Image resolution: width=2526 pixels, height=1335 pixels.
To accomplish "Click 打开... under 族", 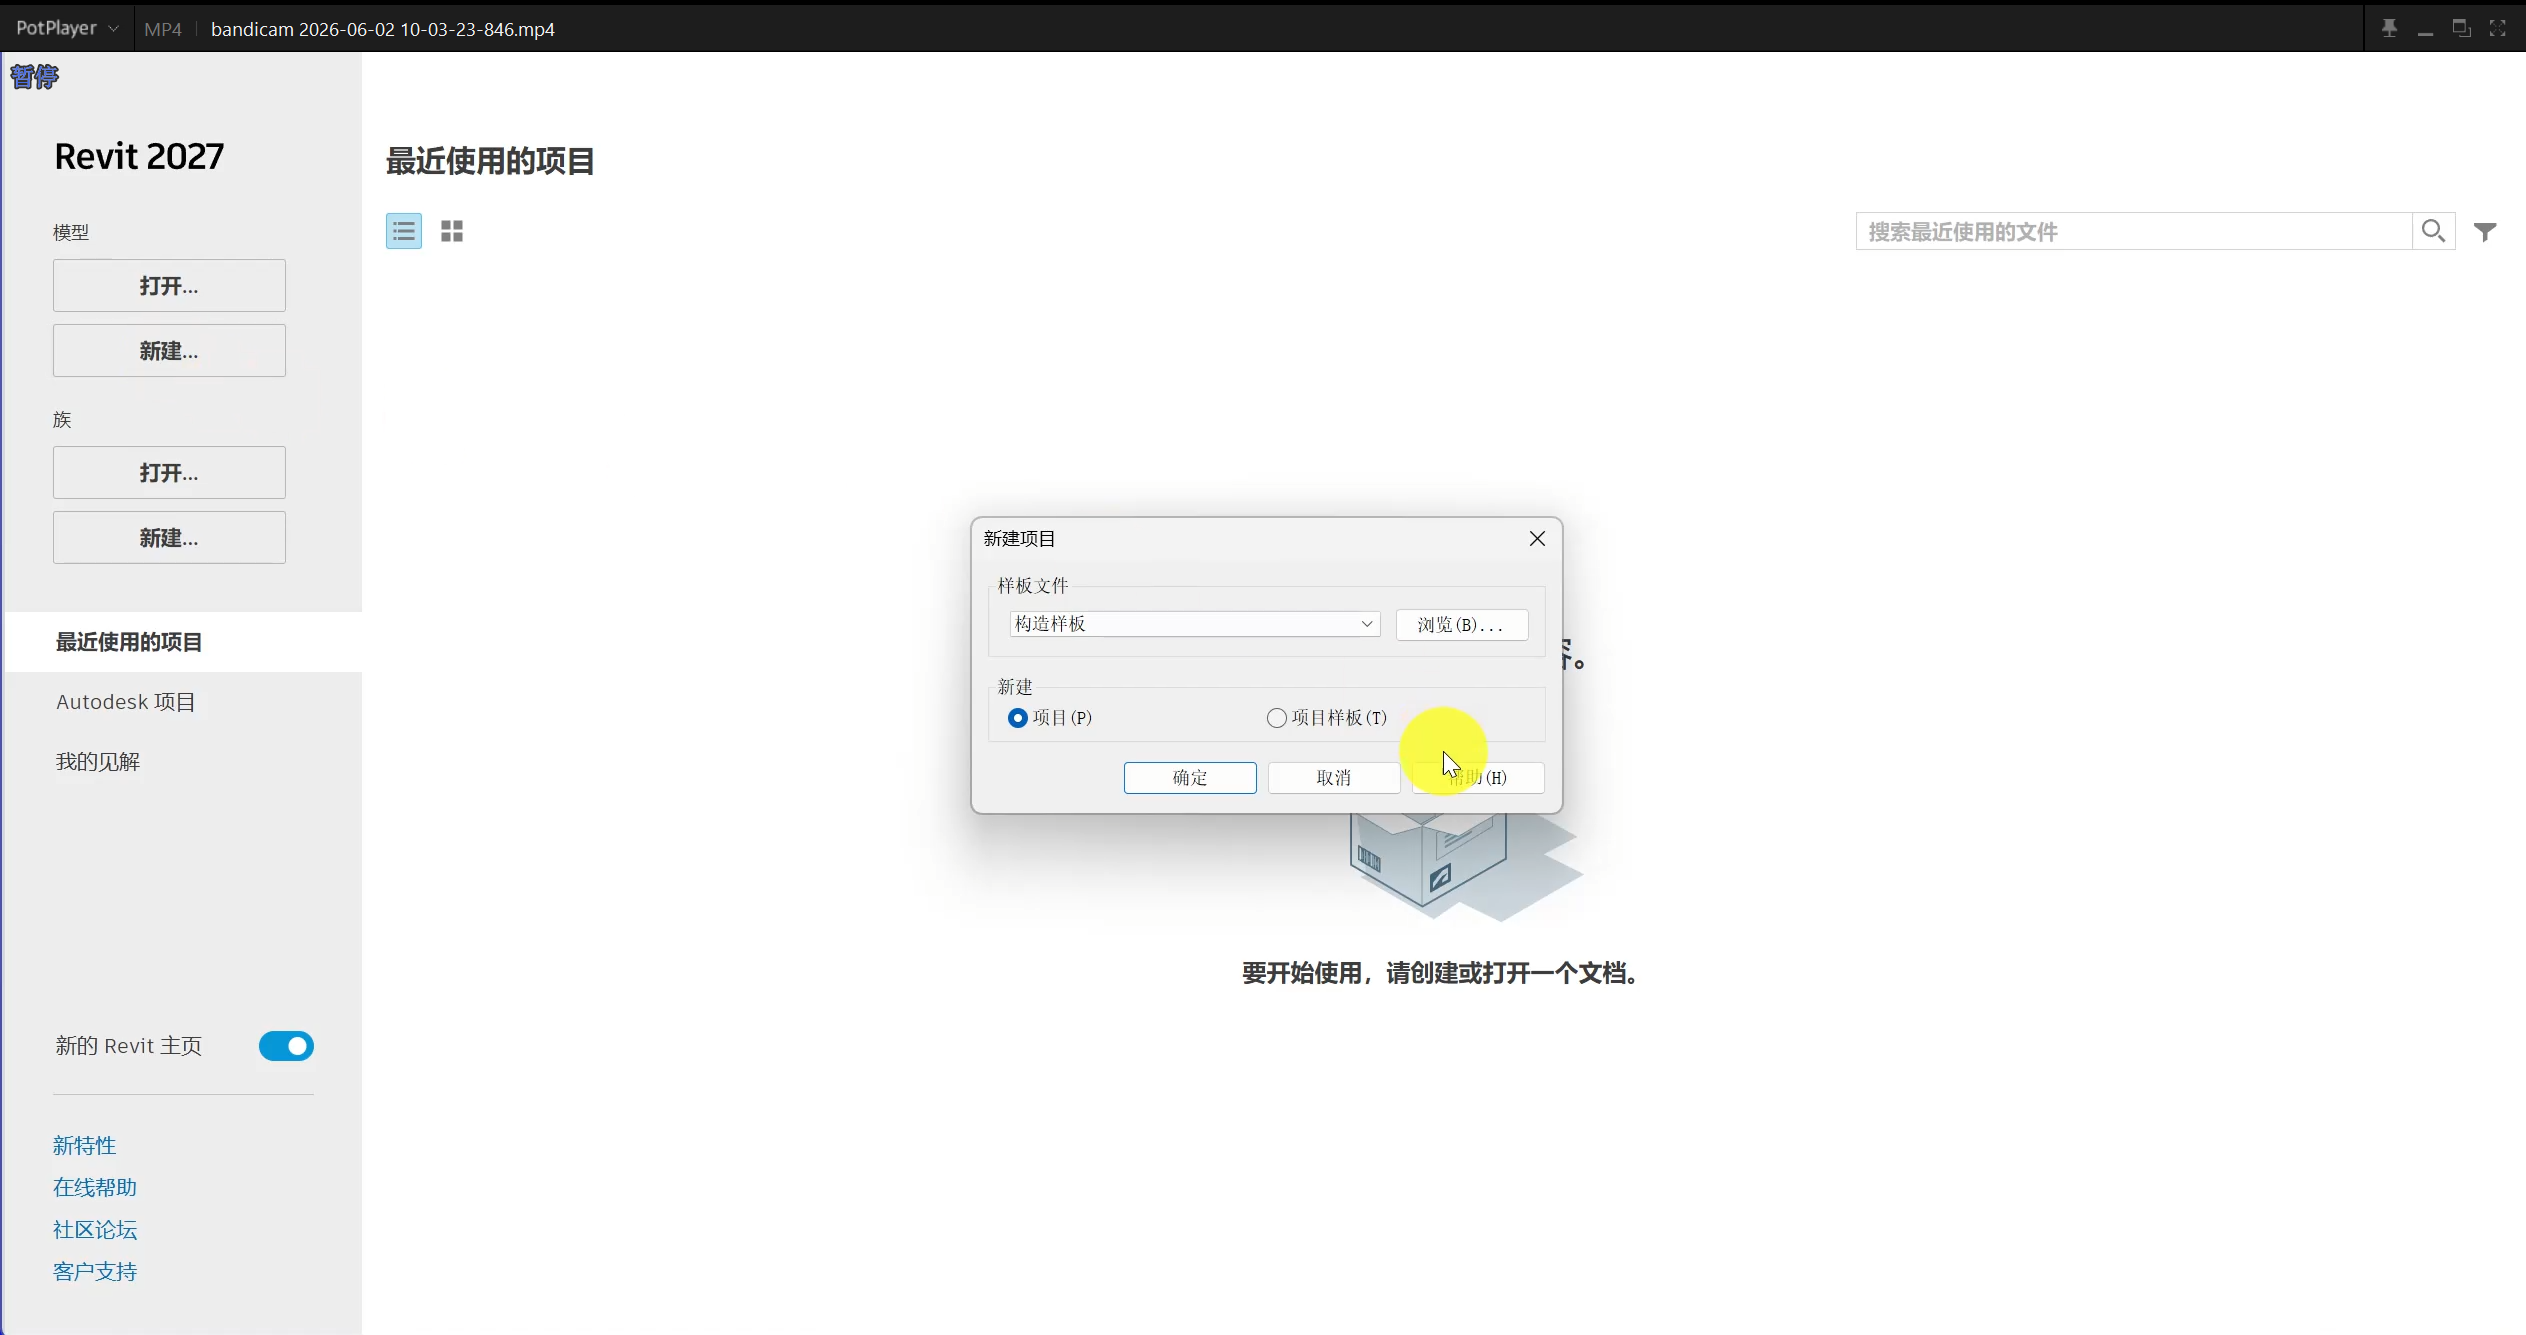I will [x=169, y=473].
